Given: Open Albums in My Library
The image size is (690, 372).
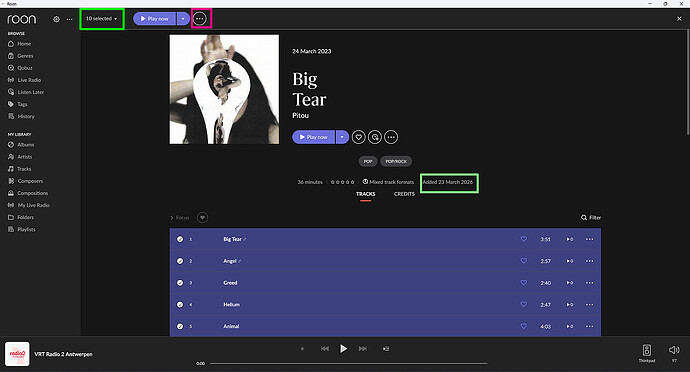Looking at the screenshot, I should coord(21,144).
